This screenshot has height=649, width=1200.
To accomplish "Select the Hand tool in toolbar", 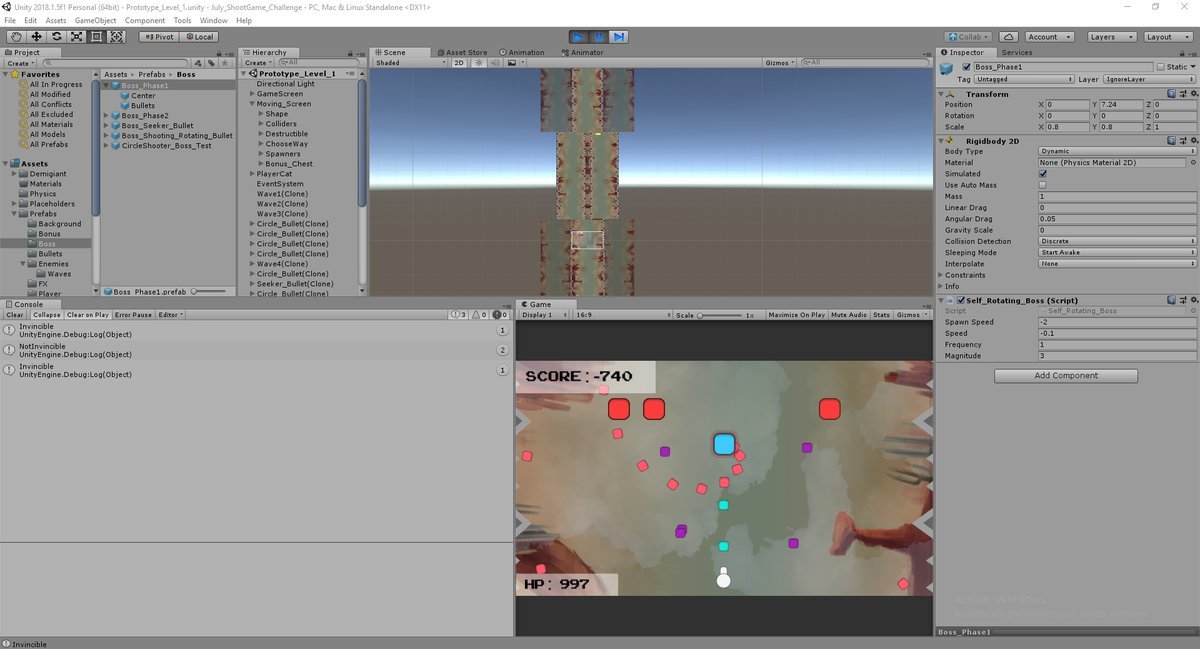I will pos(15,37).
